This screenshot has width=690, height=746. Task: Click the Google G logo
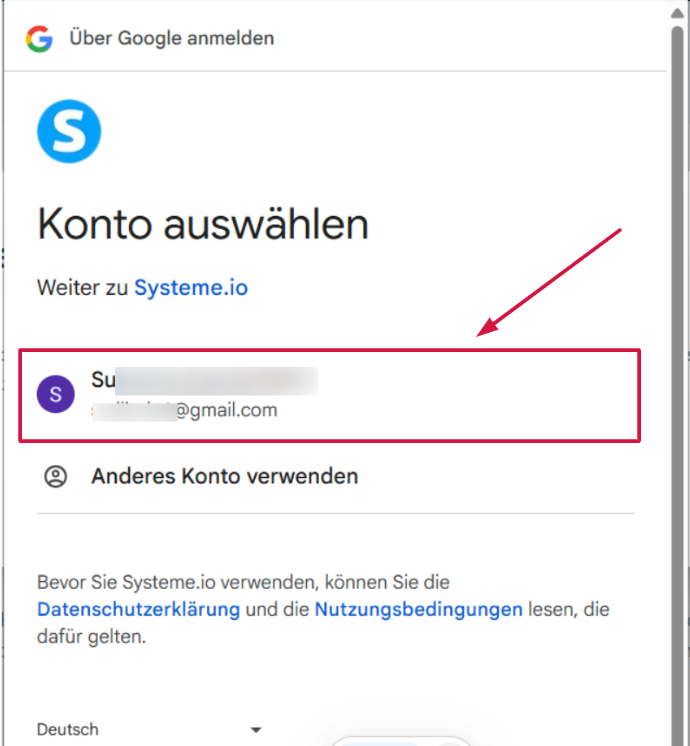[39, 39]
